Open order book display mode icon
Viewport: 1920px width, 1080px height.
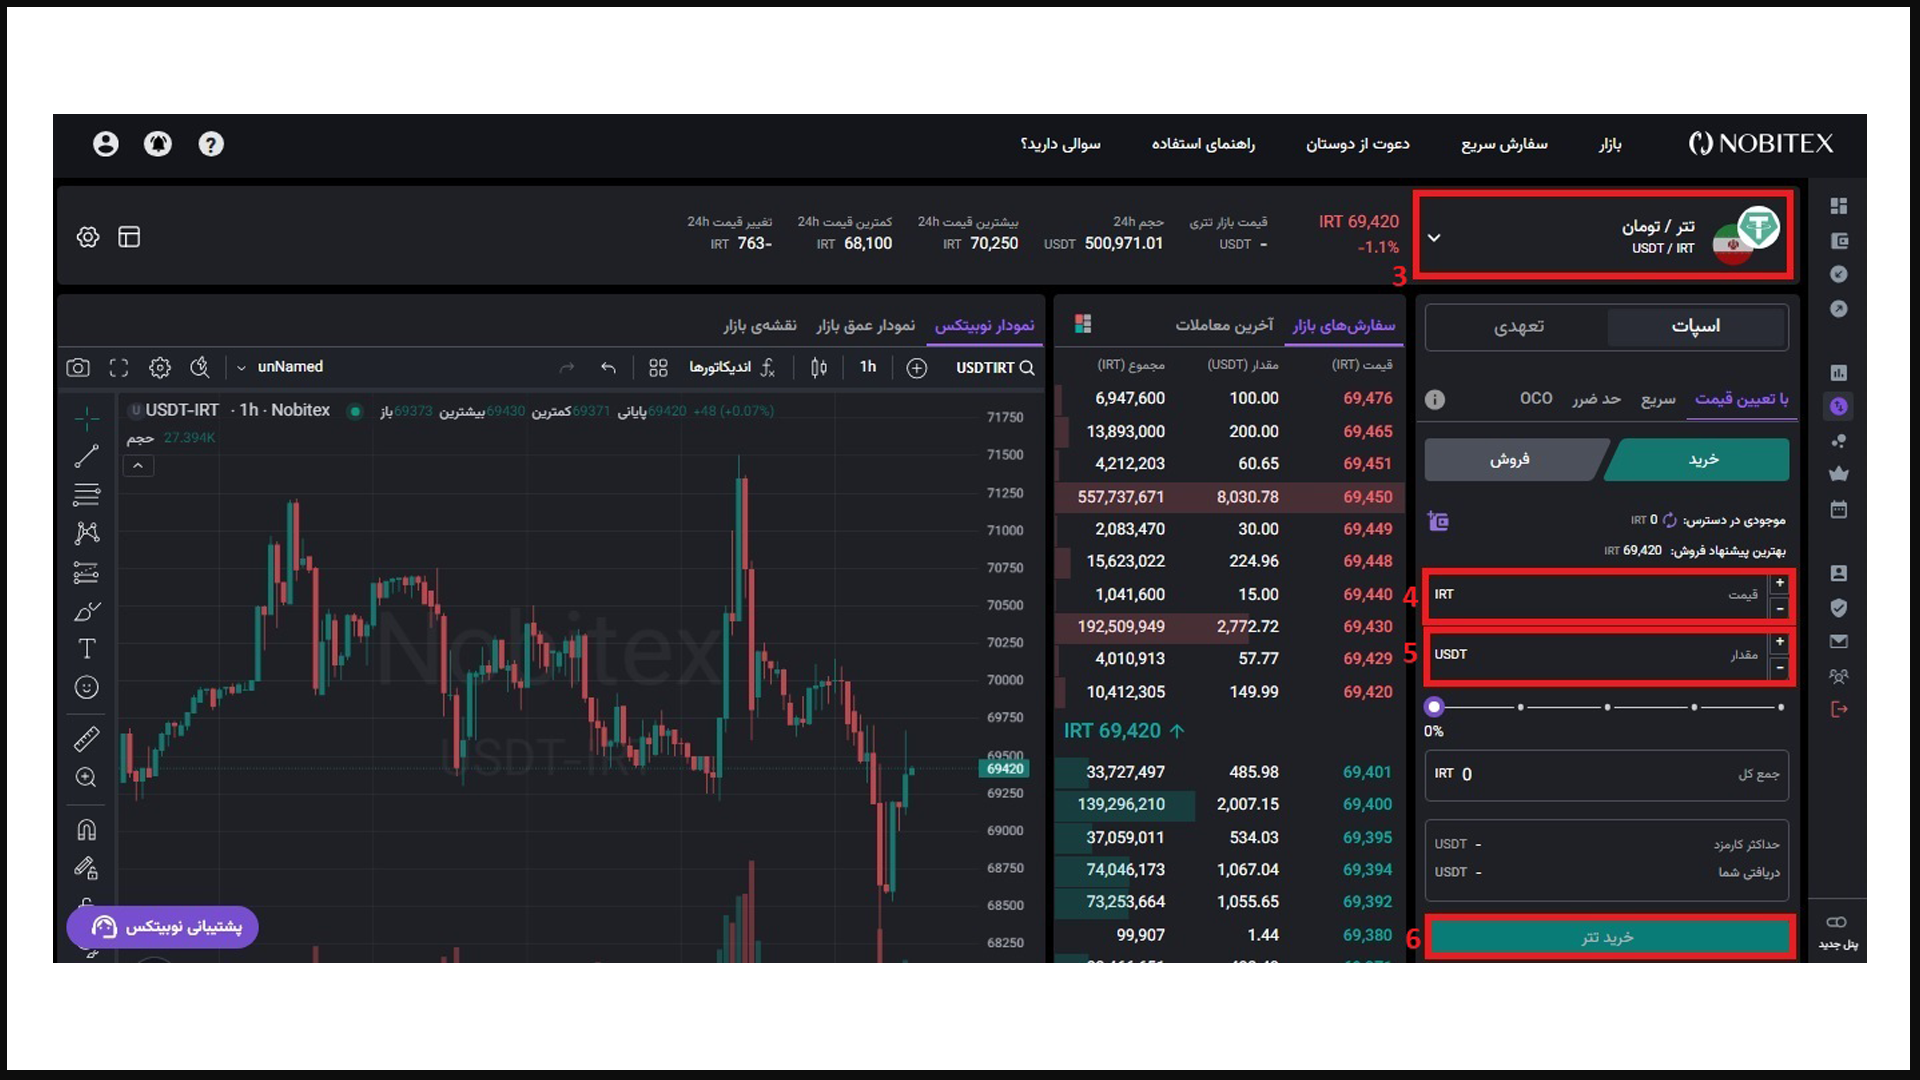[x=1083, y=324]
